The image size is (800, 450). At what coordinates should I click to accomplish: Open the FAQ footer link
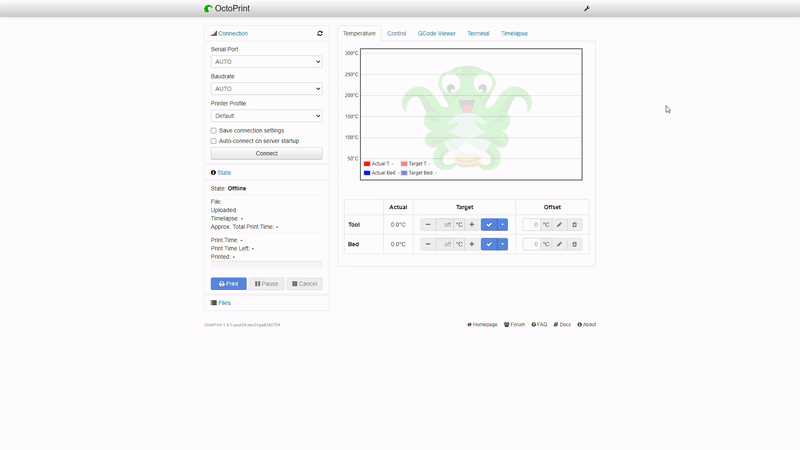[x=539, y=324]
